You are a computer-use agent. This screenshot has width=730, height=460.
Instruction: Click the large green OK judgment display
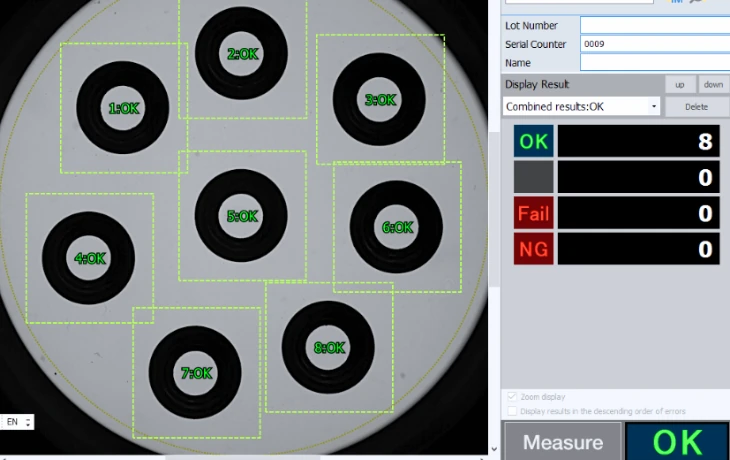pos(677,441)
